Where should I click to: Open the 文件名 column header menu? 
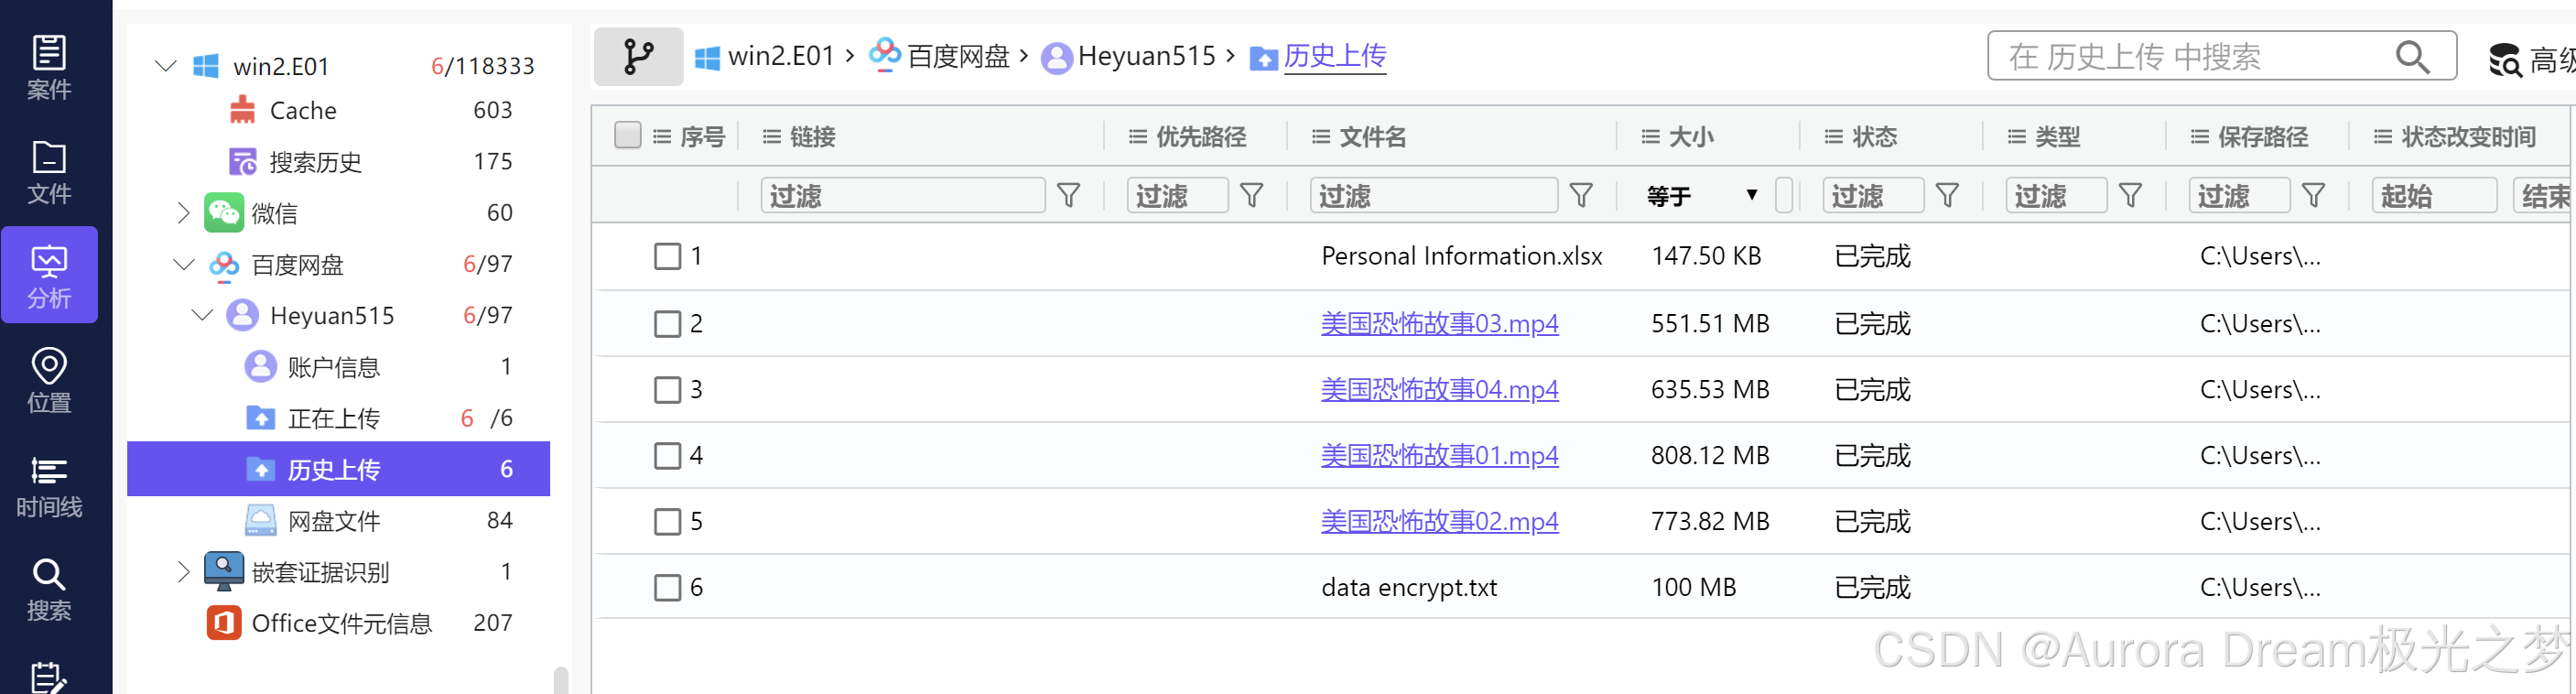point(1321,137)
